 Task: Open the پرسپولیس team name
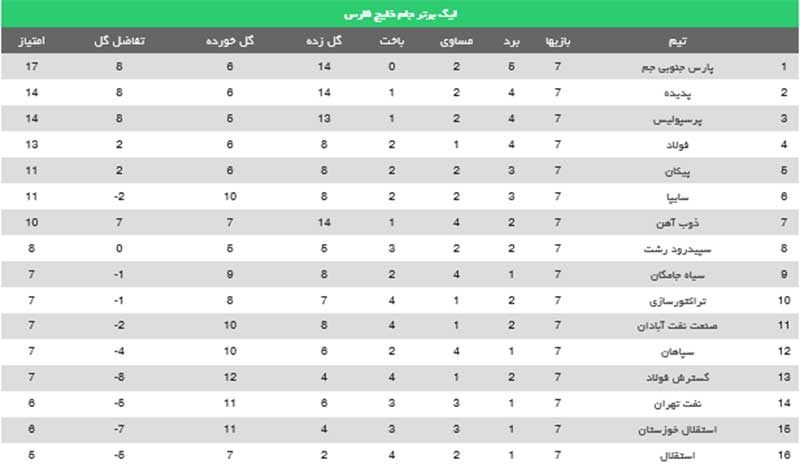677,119
